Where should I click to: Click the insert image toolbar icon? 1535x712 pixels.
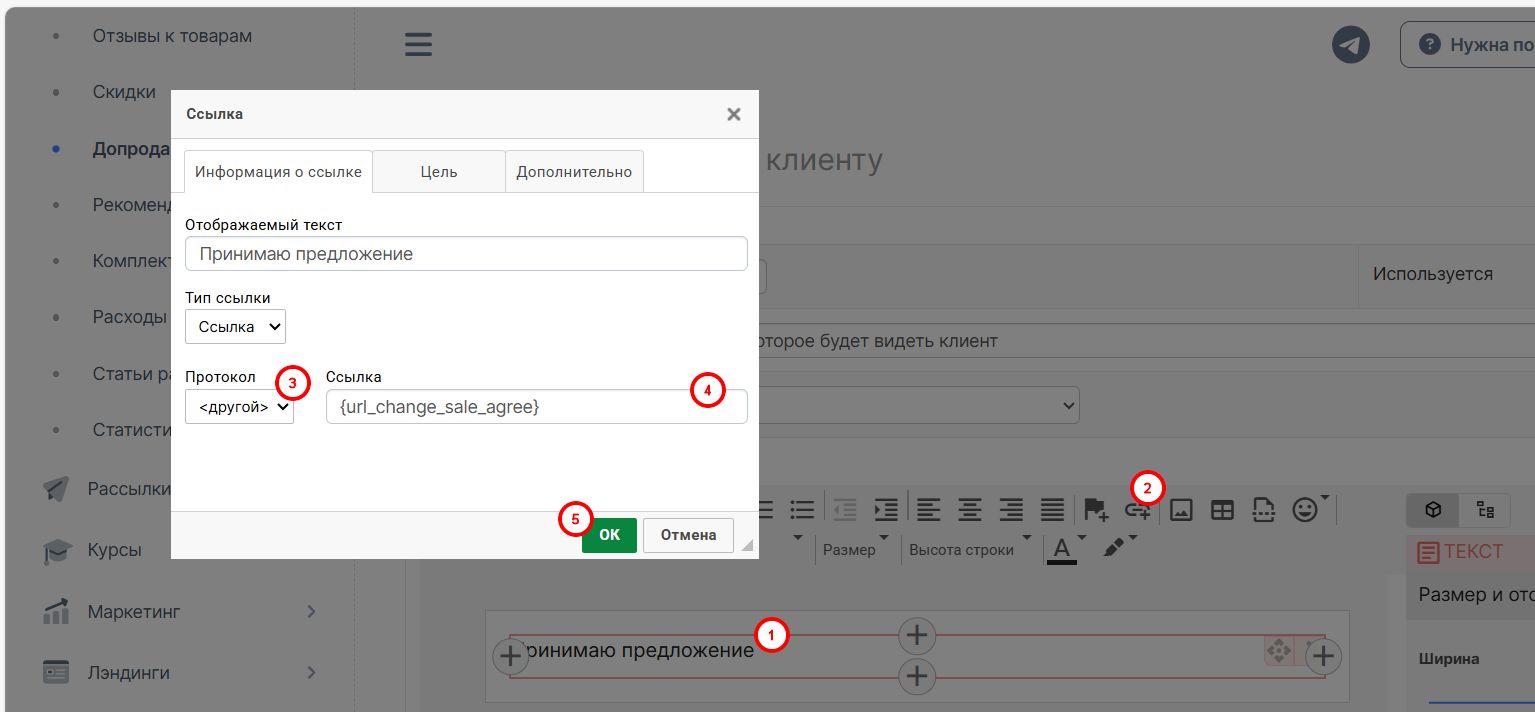(1181, 510)
